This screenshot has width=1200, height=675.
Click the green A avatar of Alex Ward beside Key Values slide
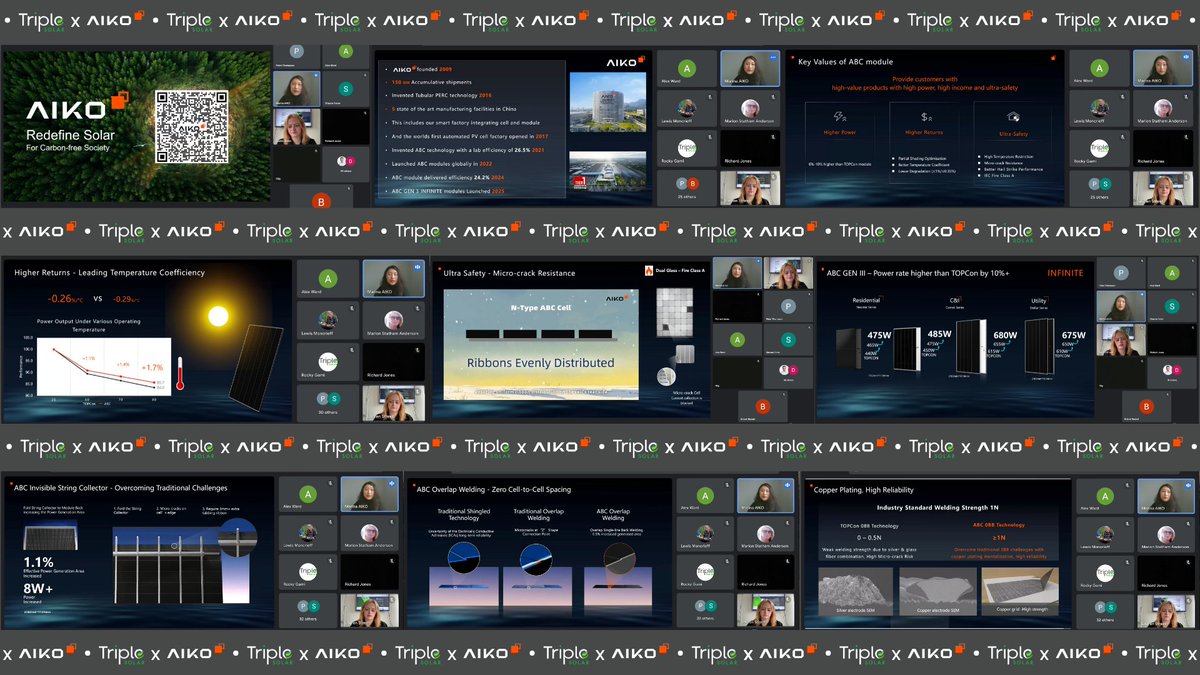point(1099,69)
